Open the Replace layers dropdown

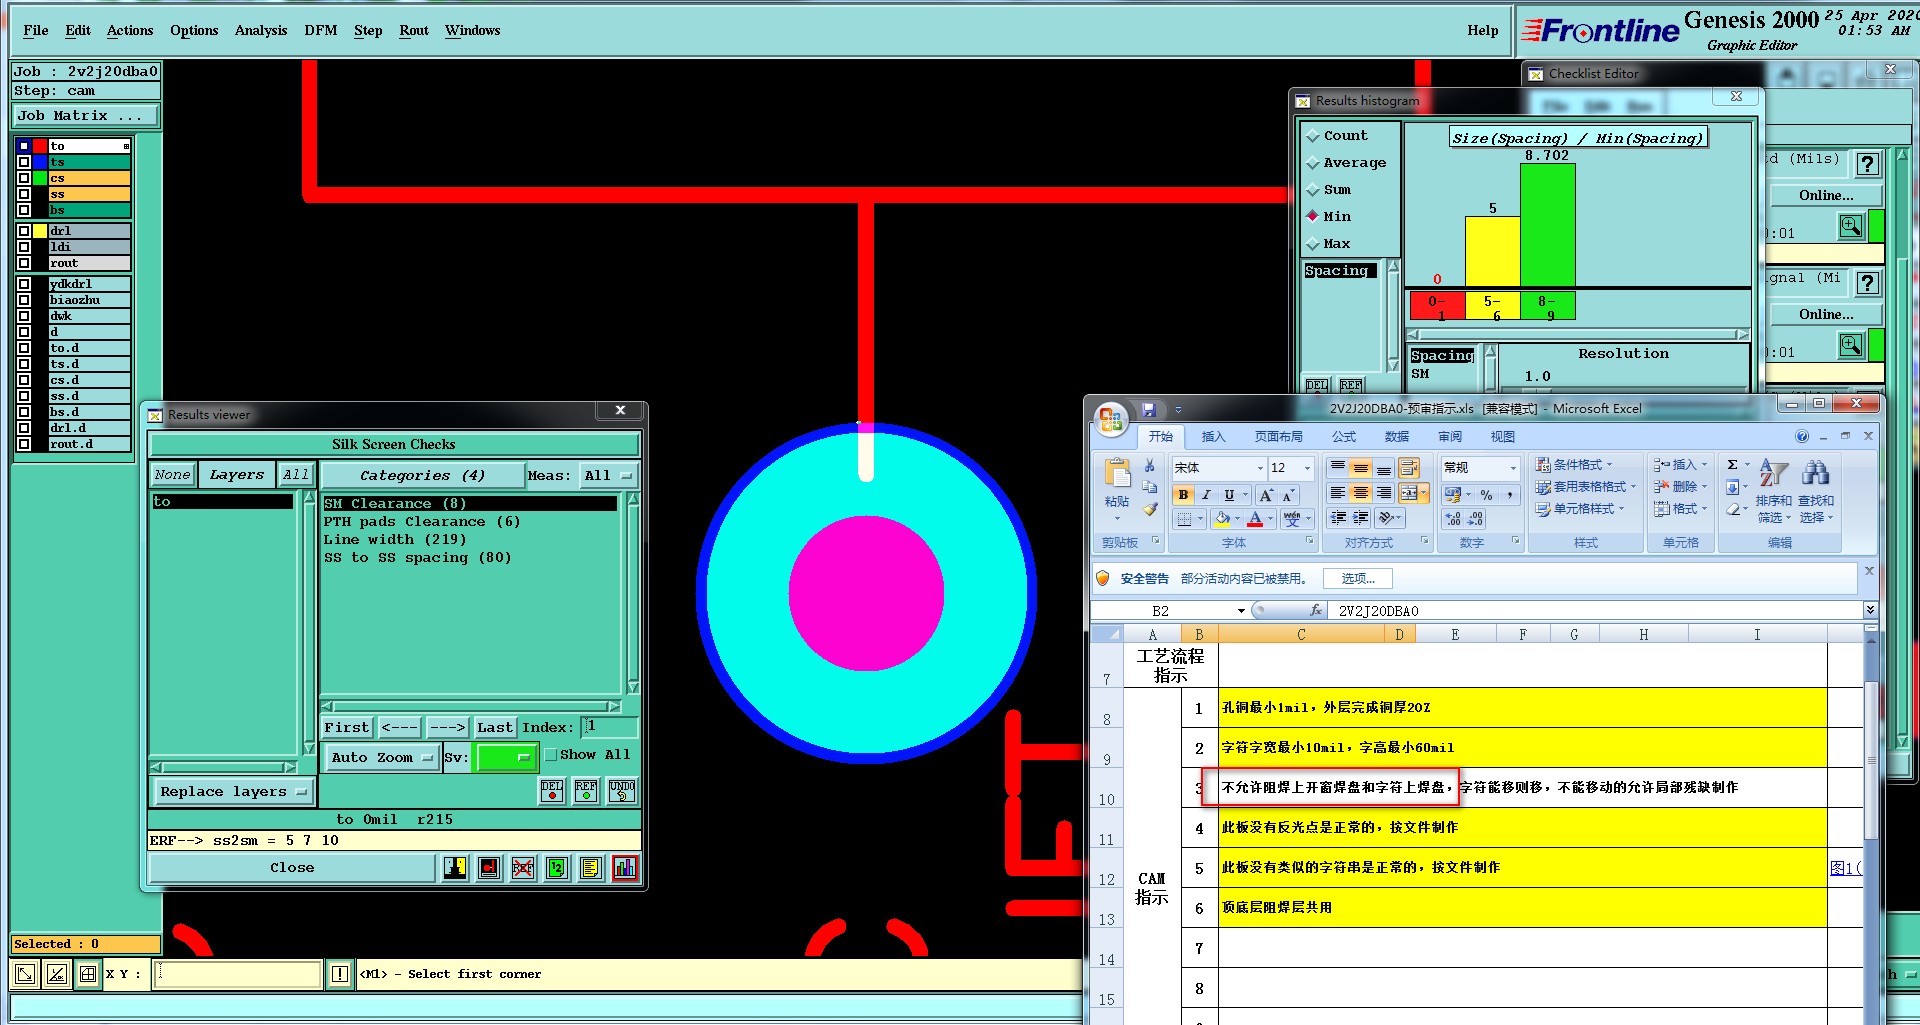233,792
